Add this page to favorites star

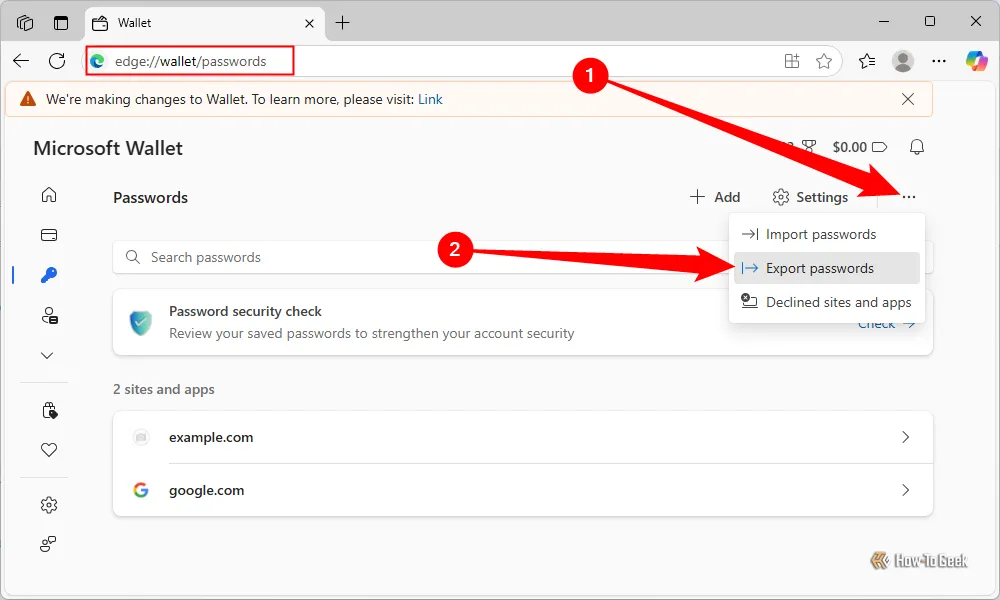coord(824,61)
